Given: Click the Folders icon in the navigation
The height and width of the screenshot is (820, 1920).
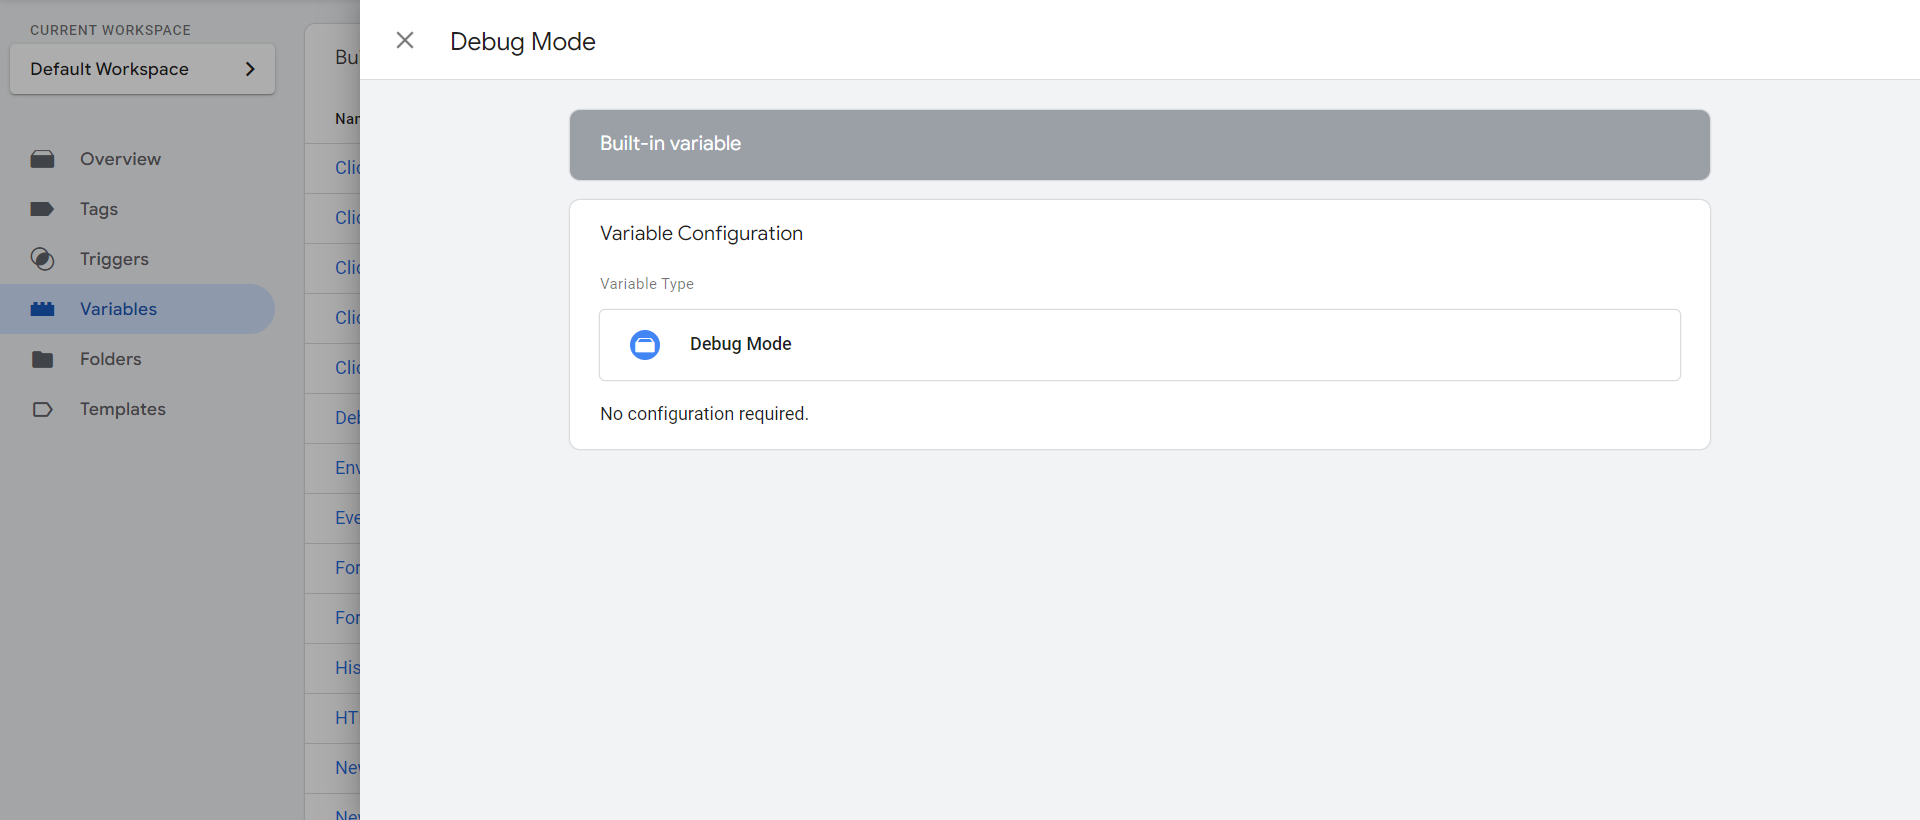Looking at the screenshot, I should point(42,358).
